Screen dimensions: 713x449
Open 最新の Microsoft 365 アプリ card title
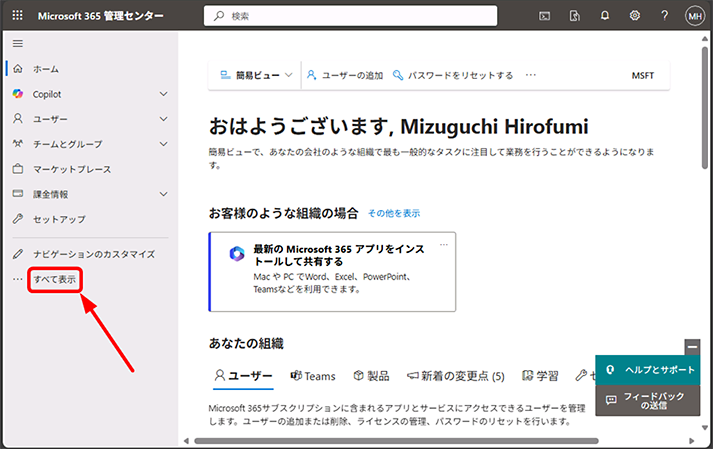pyautogui.click(x=339, y=255)
